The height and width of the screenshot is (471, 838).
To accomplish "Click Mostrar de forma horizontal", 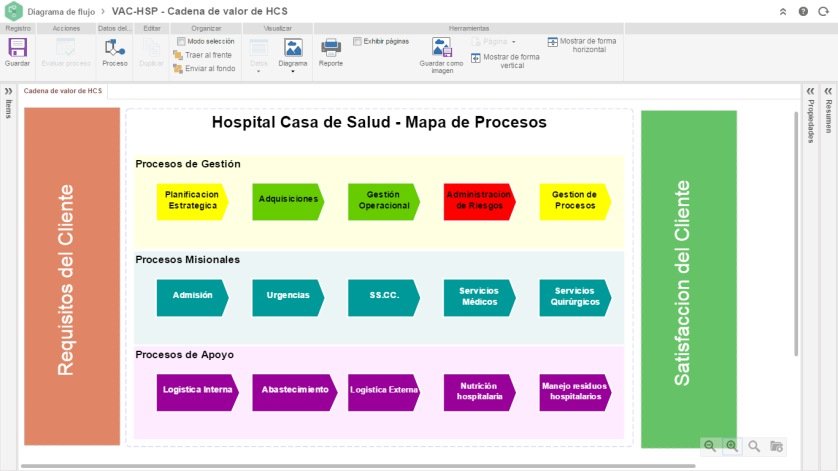I will click(x=582, y=45).
